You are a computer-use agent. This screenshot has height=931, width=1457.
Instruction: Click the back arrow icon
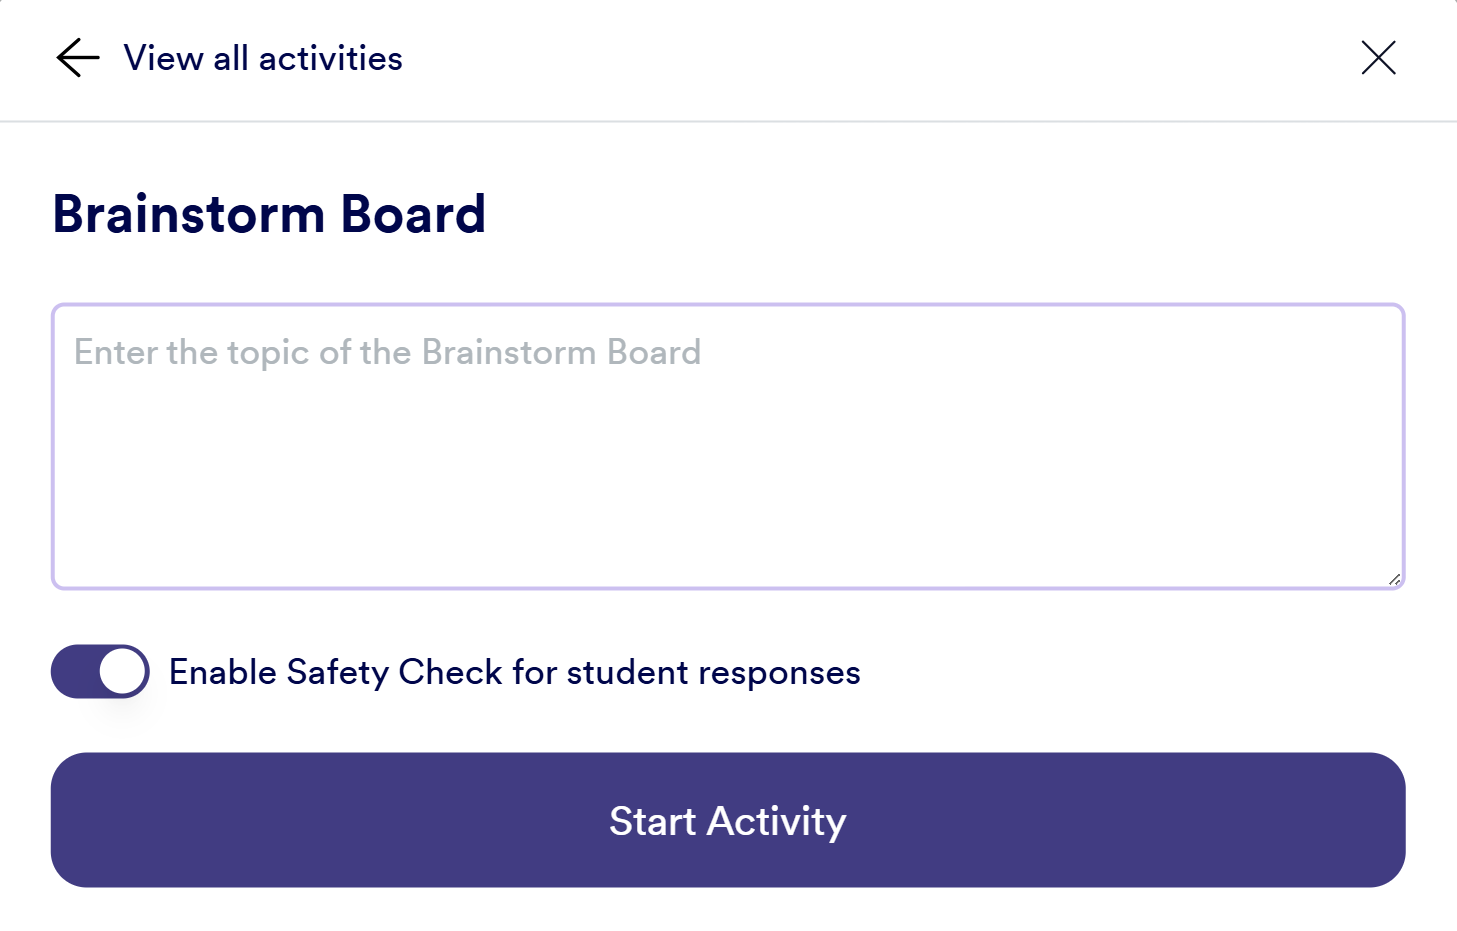78,58
